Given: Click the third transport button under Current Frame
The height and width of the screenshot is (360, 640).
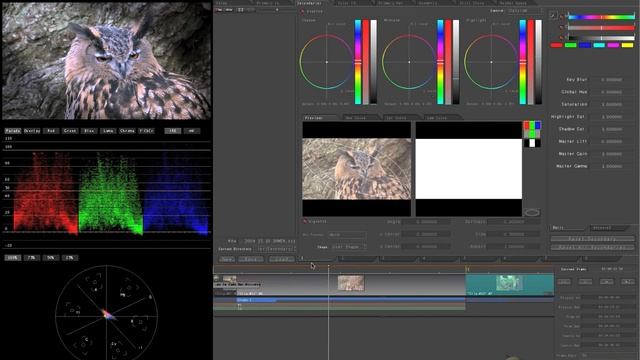Looking at the screenshot, I should [606, 282].
